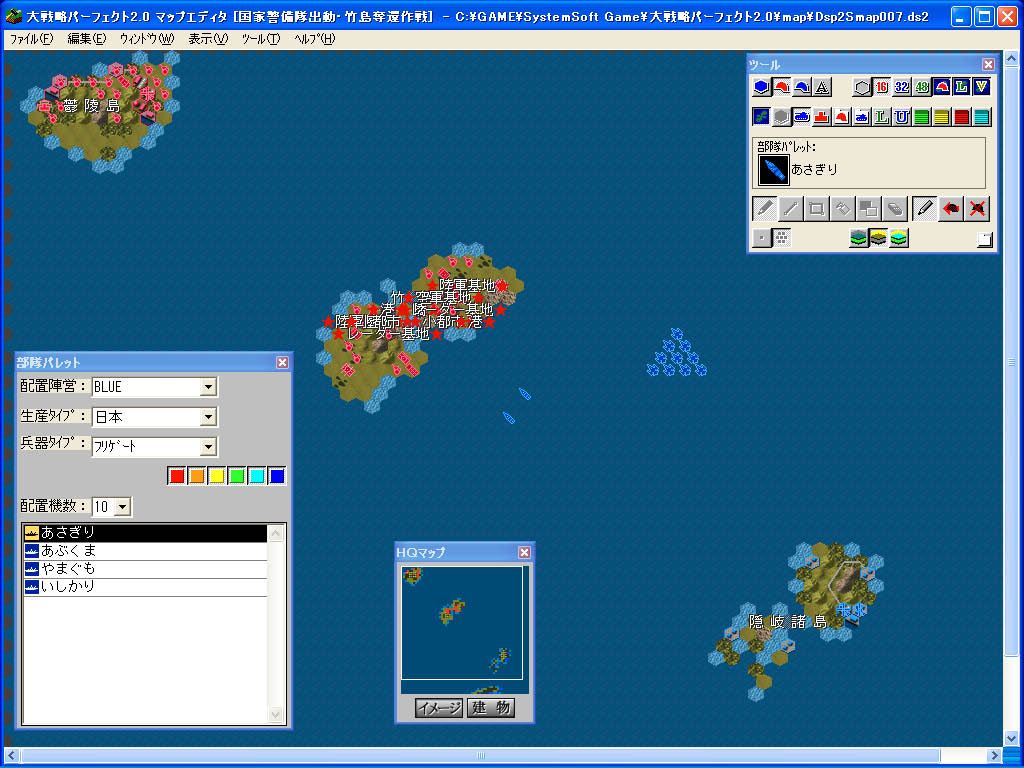Screen dimensions: 1024x768
Task: Click the green L icon in second row
Action: coord(882,117)
